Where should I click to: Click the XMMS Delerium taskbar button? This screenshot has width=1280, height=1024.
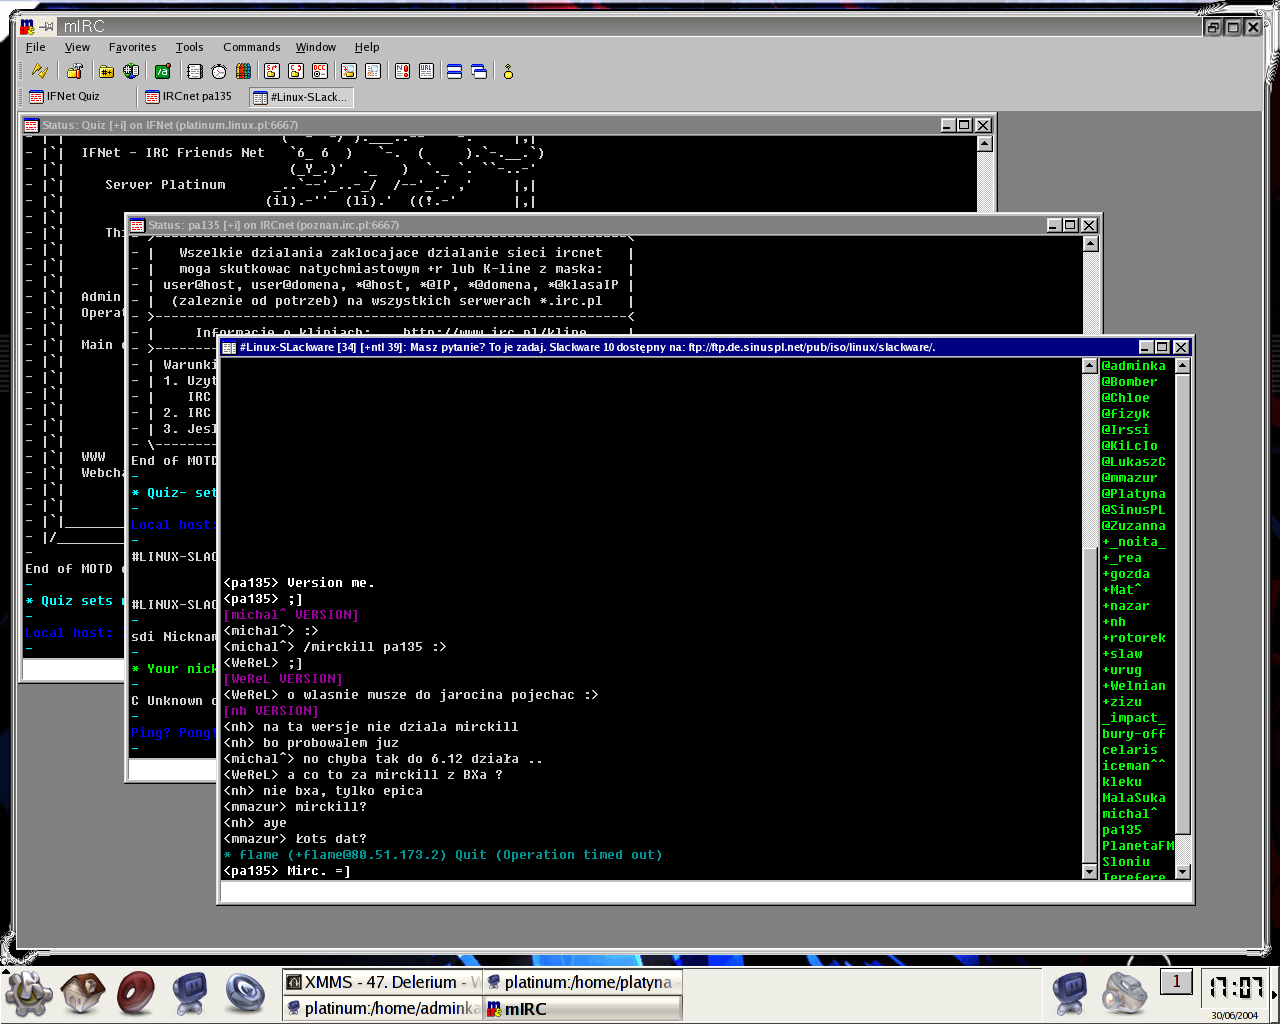click(x=382, y=982)
